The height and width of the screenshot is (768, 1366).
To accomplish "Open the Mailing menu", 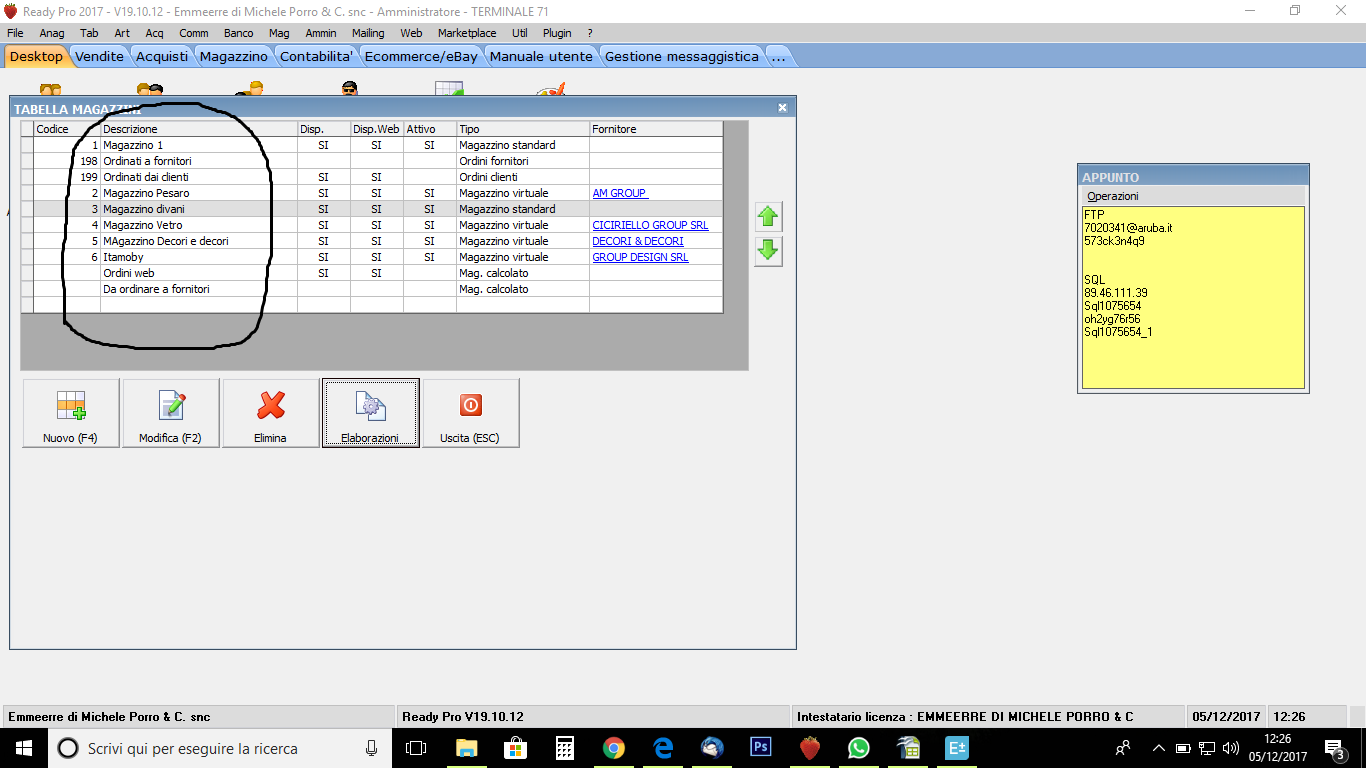I will pyautogui.click(x=368, y=33).
